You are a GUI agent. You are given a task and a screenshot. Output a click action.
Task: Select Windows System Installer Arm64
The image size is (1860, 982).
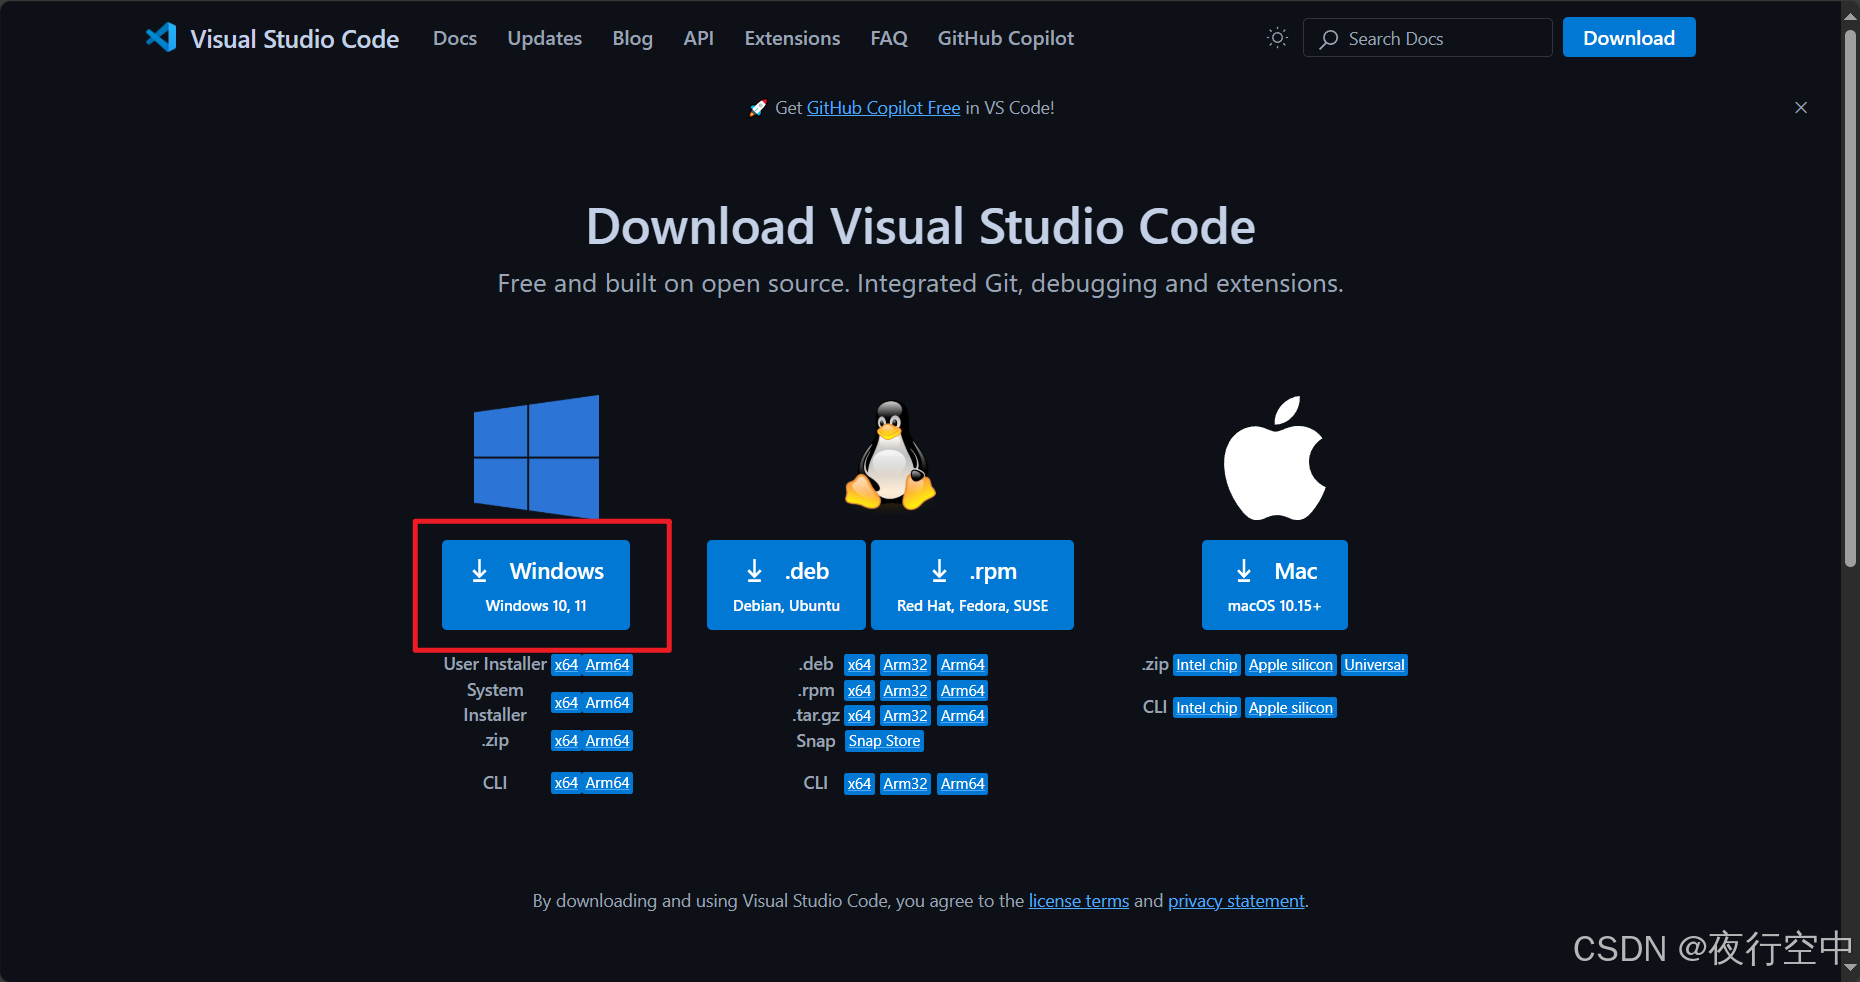(x=607, y=703)
